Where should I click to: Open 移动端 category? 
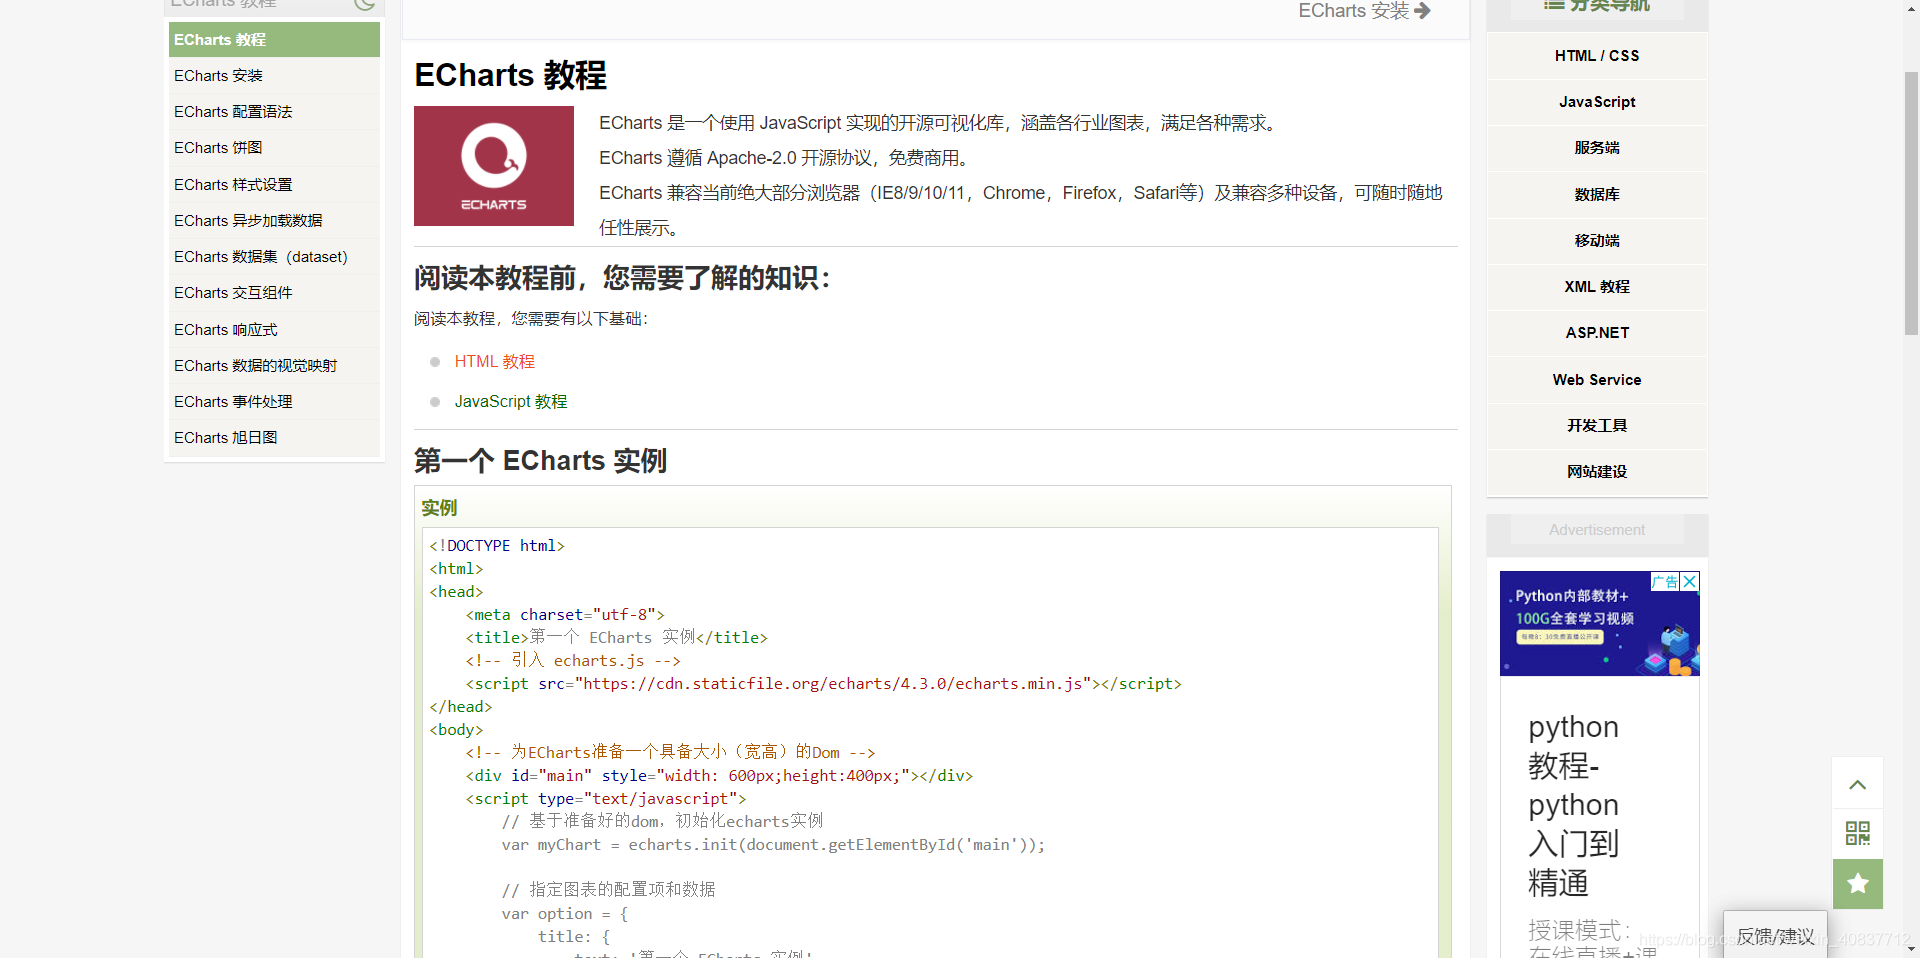[x=1597, y=241]
